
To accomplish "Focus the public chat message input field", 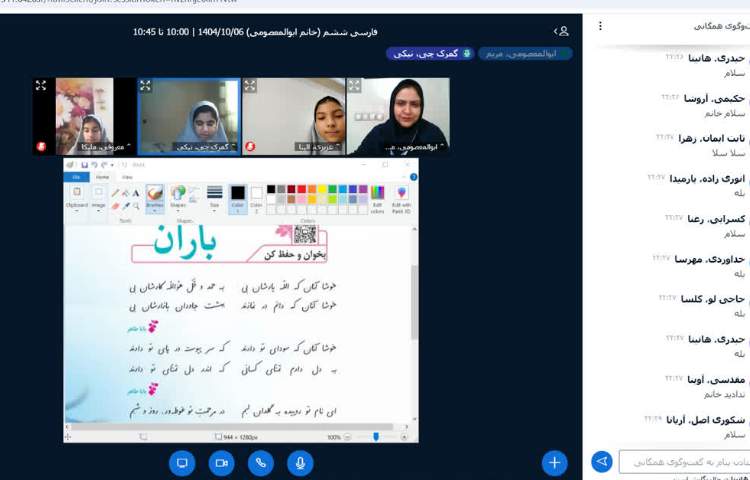I will (684, 462).
